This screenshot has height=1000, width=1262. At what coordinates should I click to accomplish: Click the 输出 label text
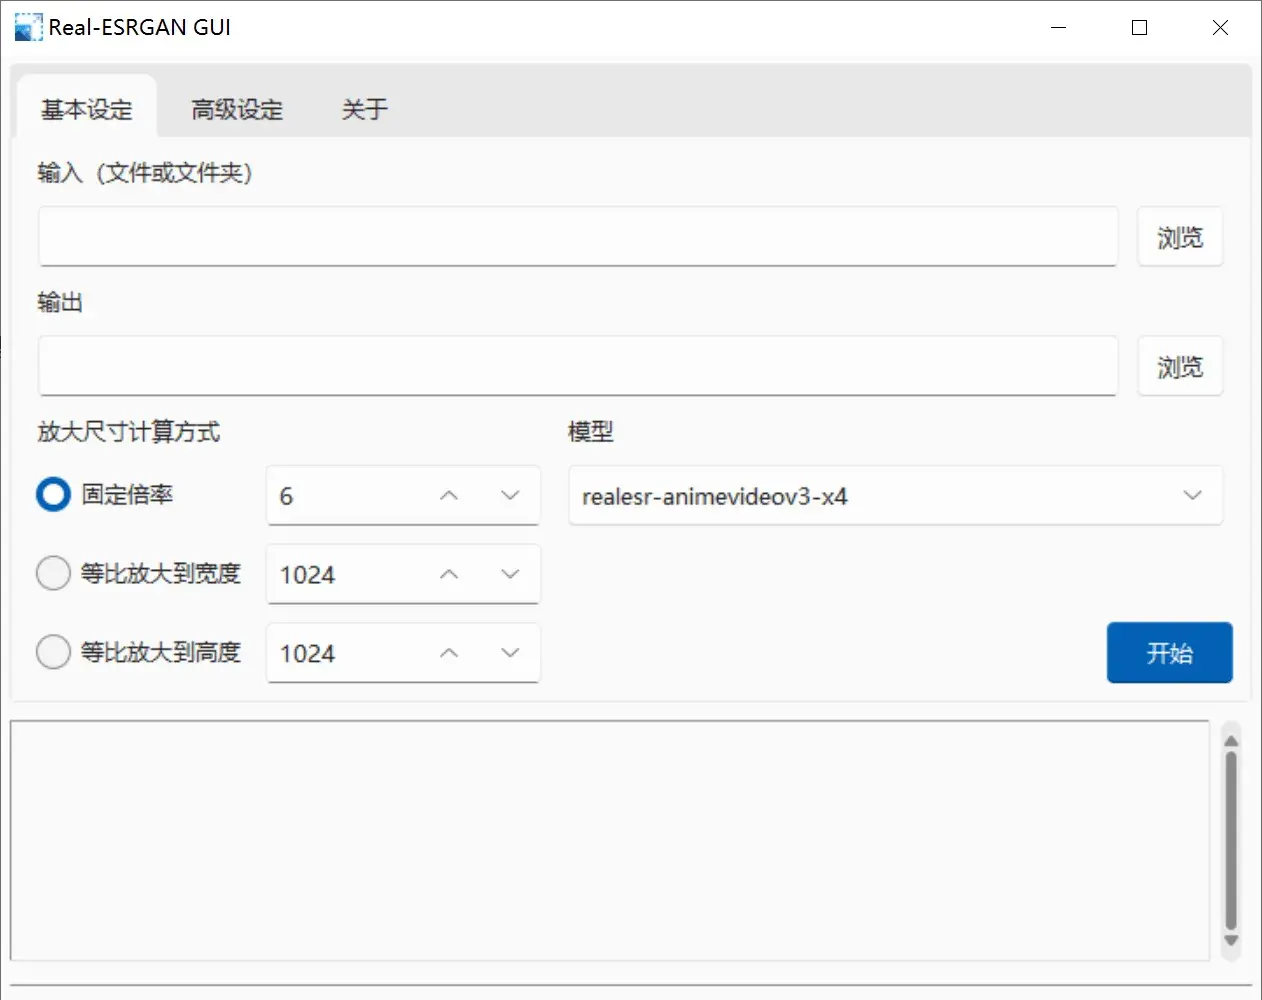coord(60,302)
